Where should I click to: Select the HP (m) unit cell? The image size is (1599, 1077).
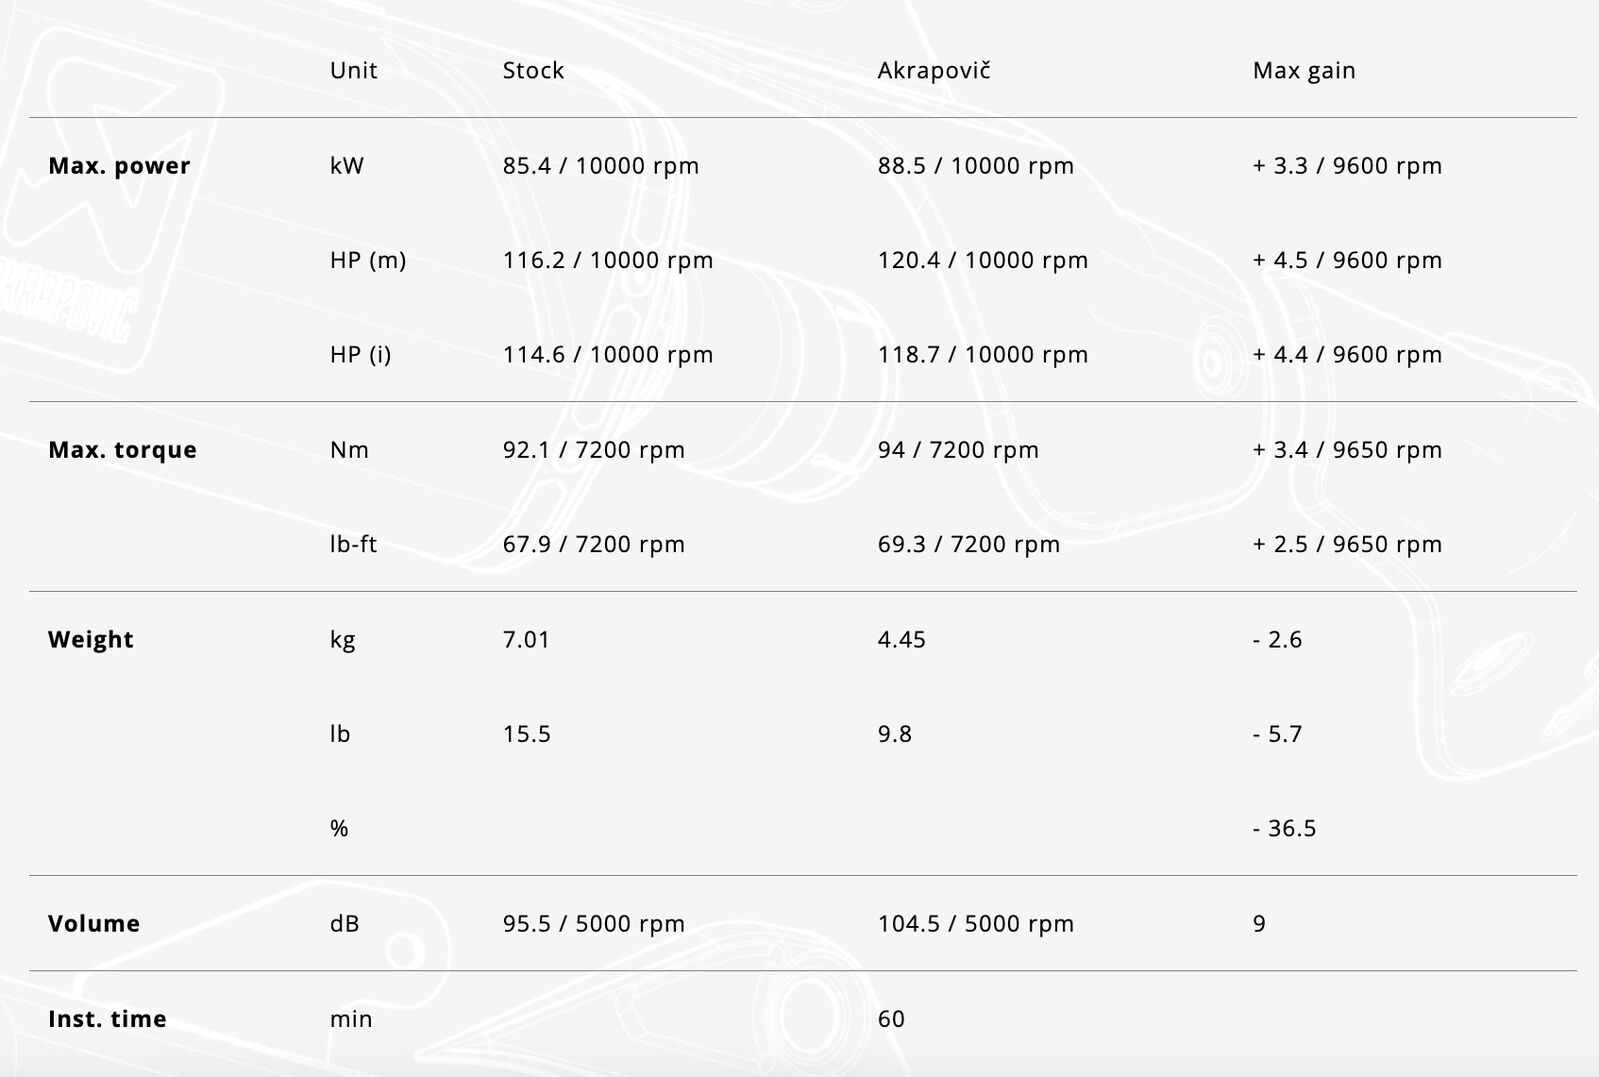[x=368, y=260]
